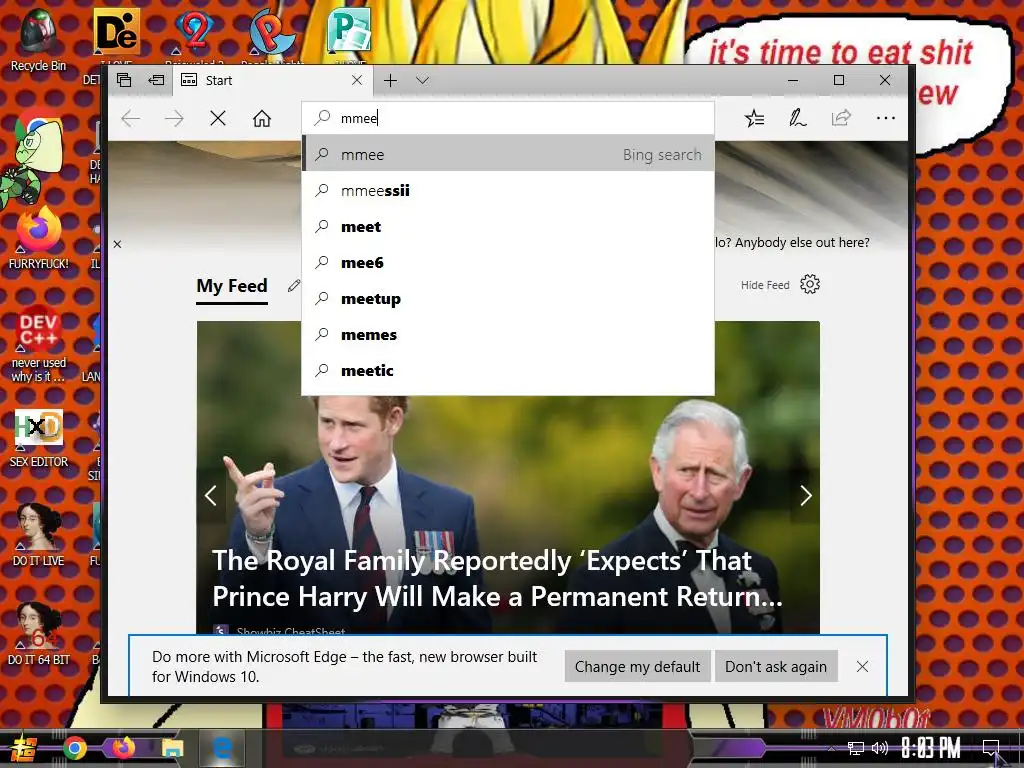The height and width of the screenshot is (768, 1024).
Task: Open the DO IT 64 BIT desktop shortcut
Action: 39,634
